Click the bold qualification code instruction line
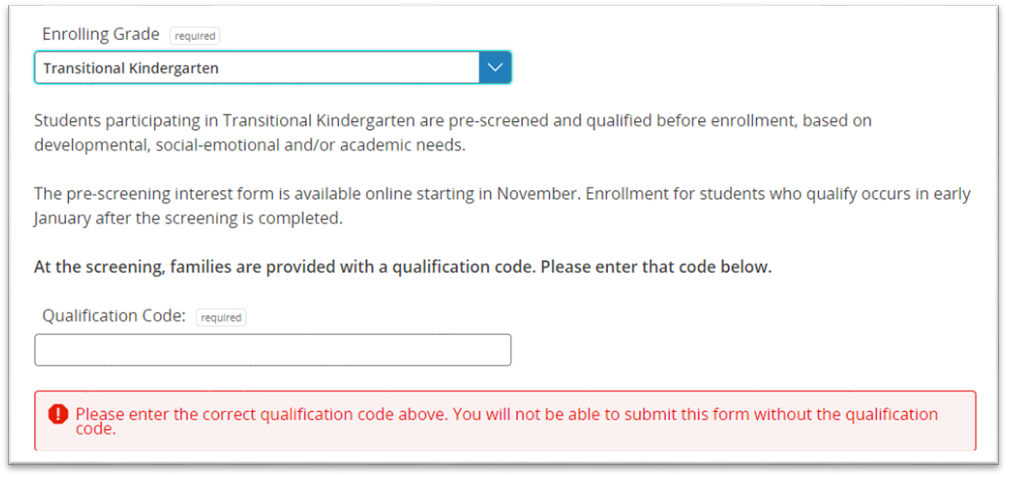Screen dimensions: 1009x477 tap(403, 268)
